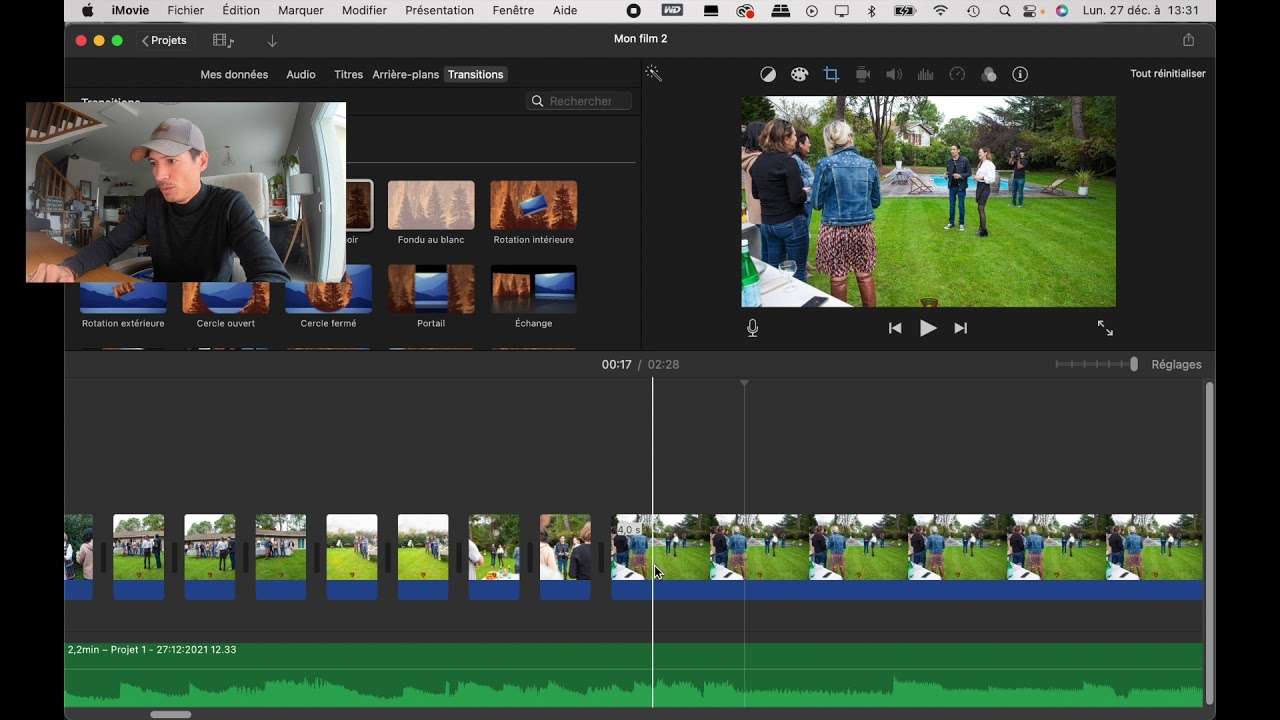Switch to Mes données tab
This screenshot has width=1280, height=720.
pos(234,75)
